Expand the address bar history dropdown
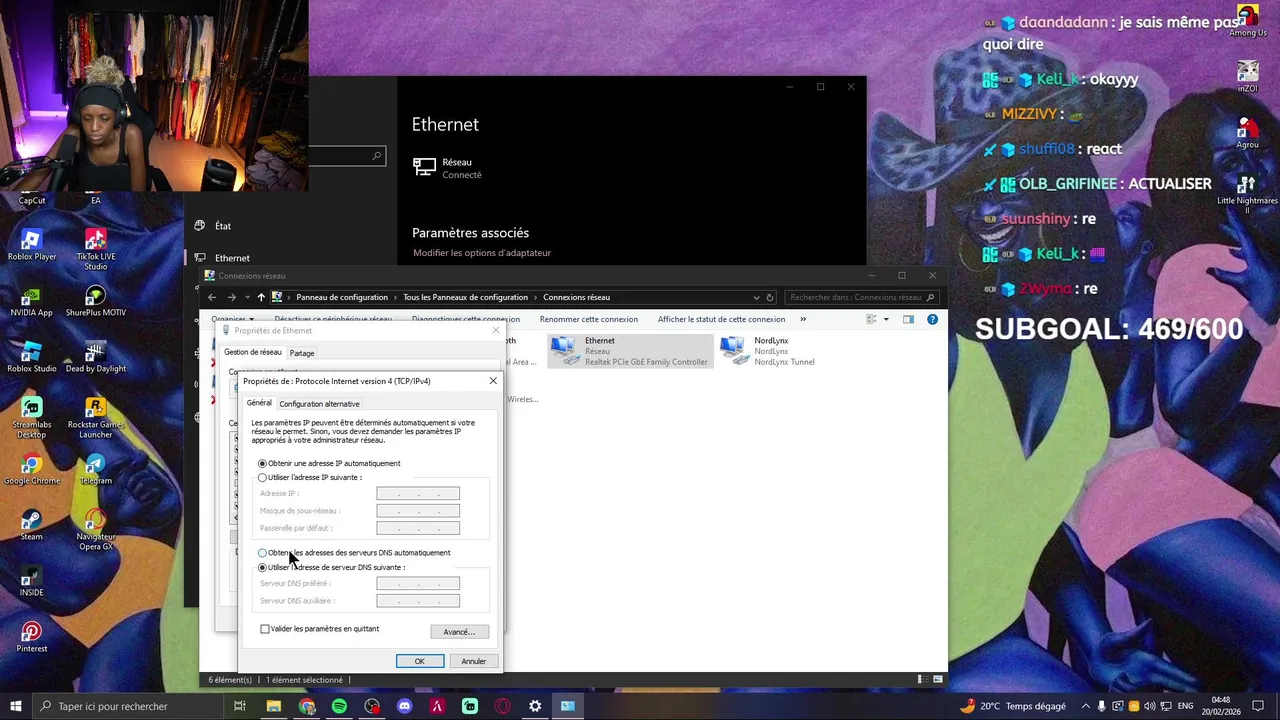1280x720 pixels. (x=756, y=297)
